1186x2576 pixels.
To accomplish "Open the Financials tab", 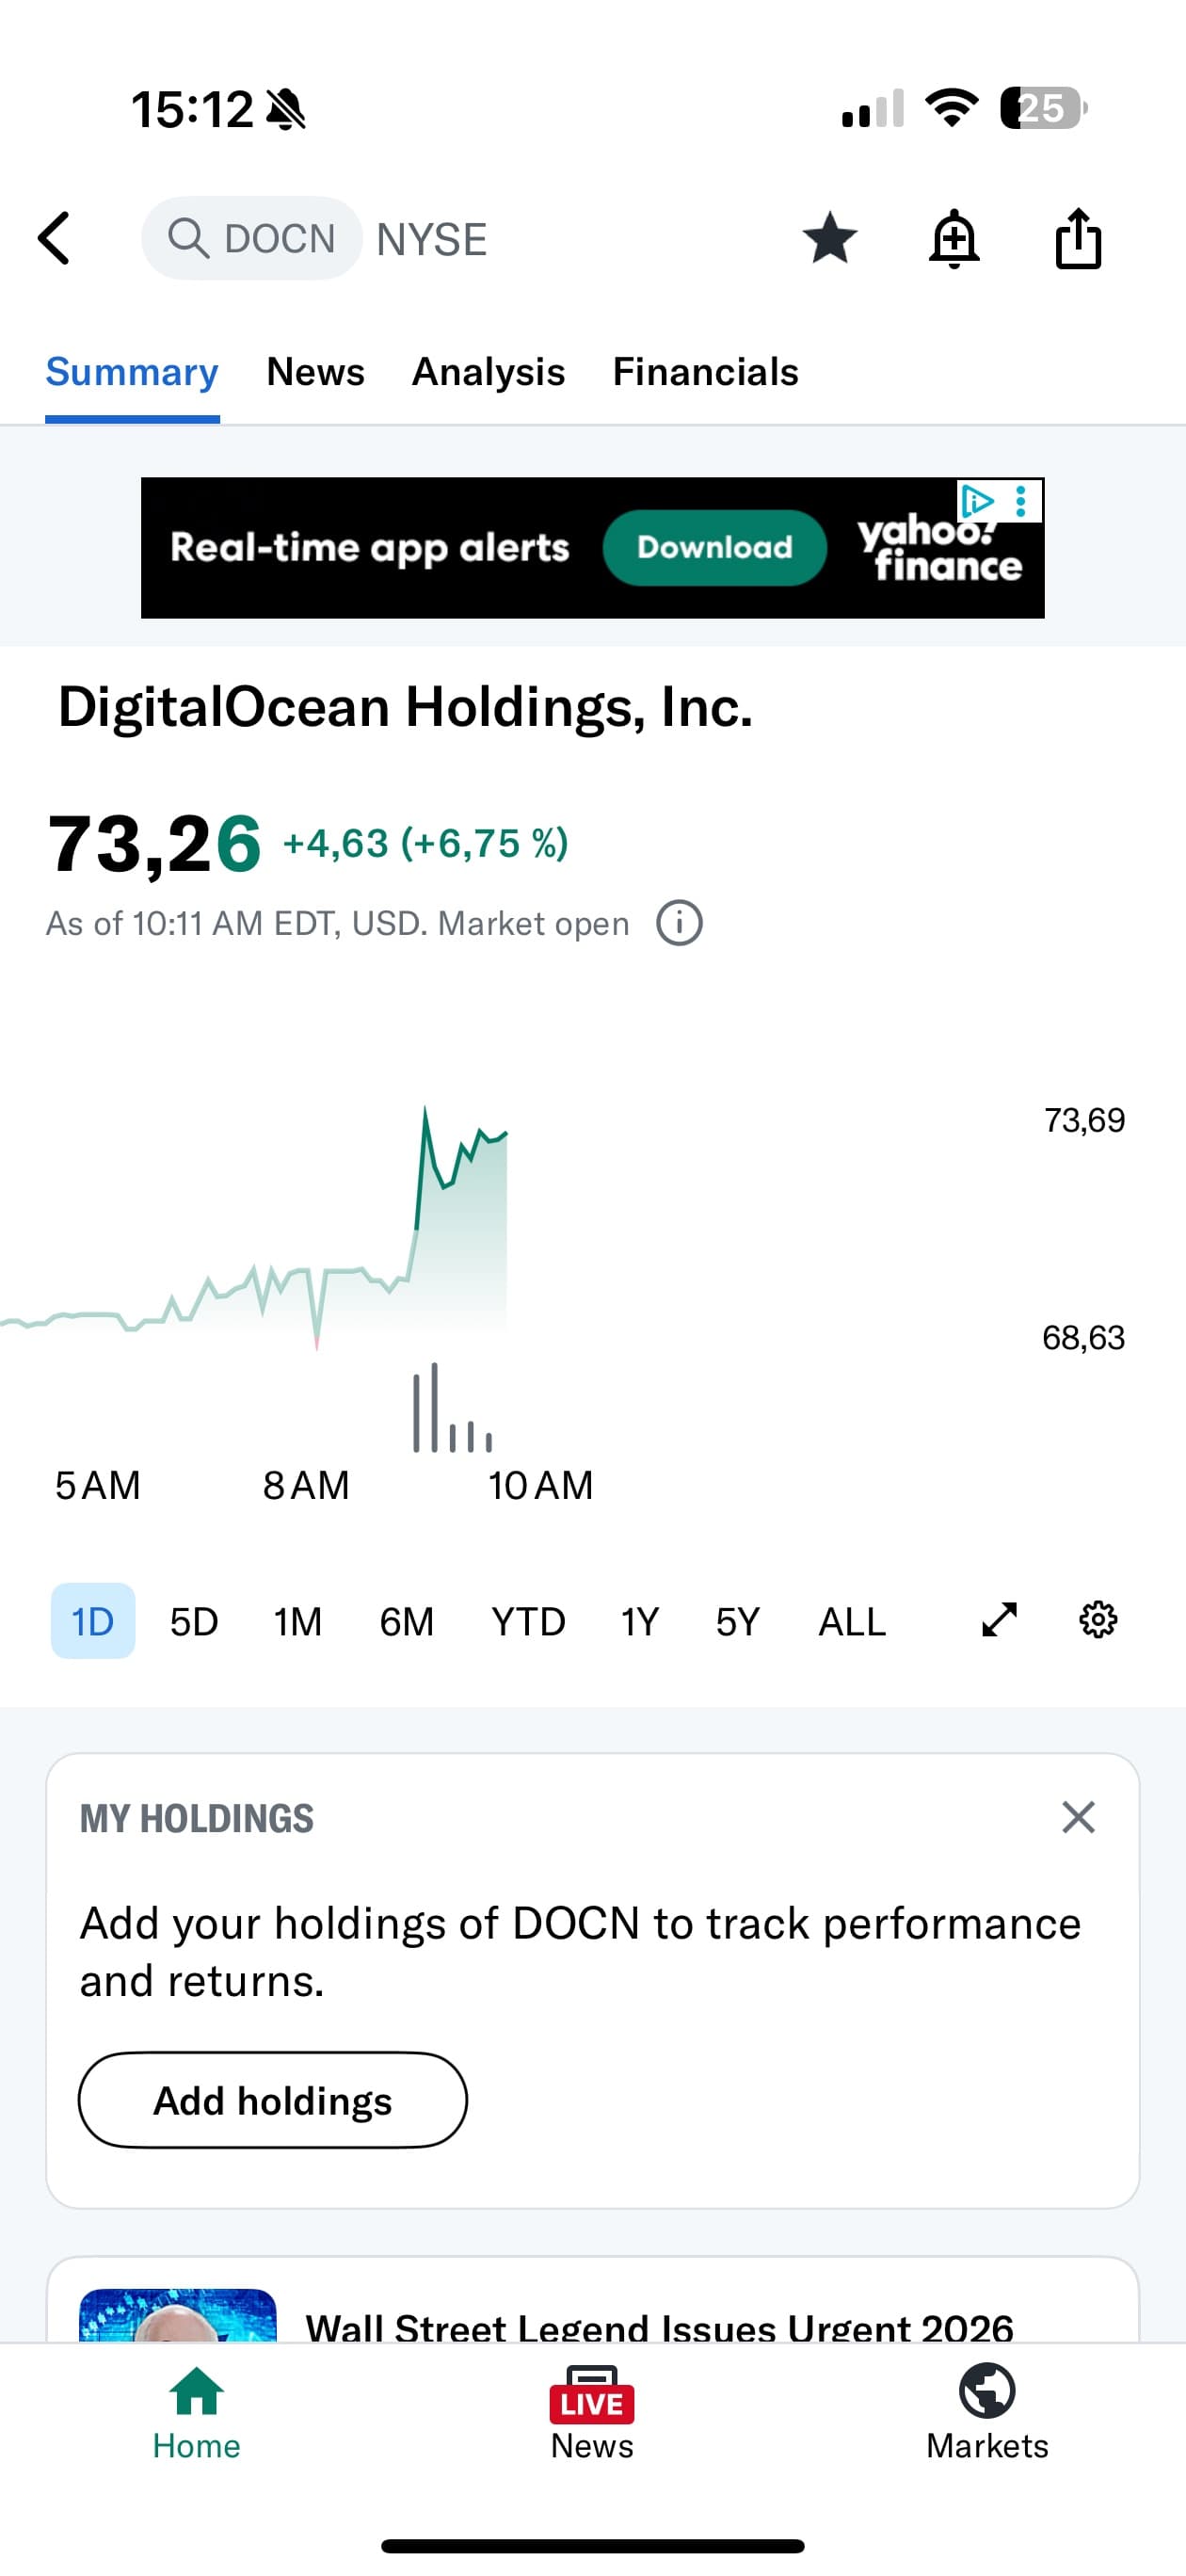I will (705, 372).
